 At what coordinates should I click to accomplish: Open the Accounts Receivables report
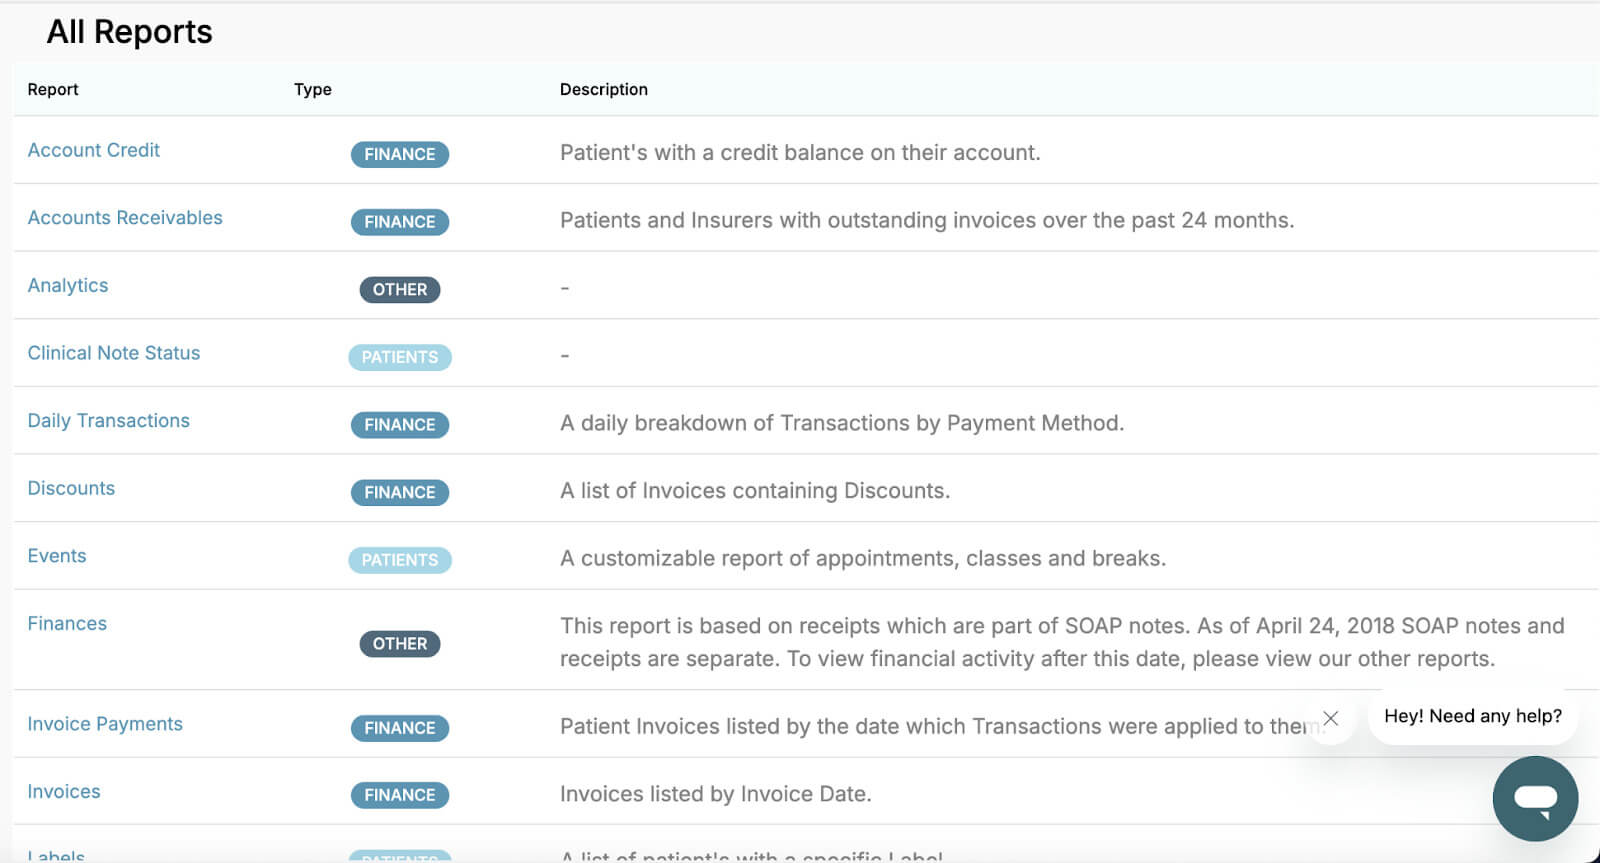(x=125, y=217)
